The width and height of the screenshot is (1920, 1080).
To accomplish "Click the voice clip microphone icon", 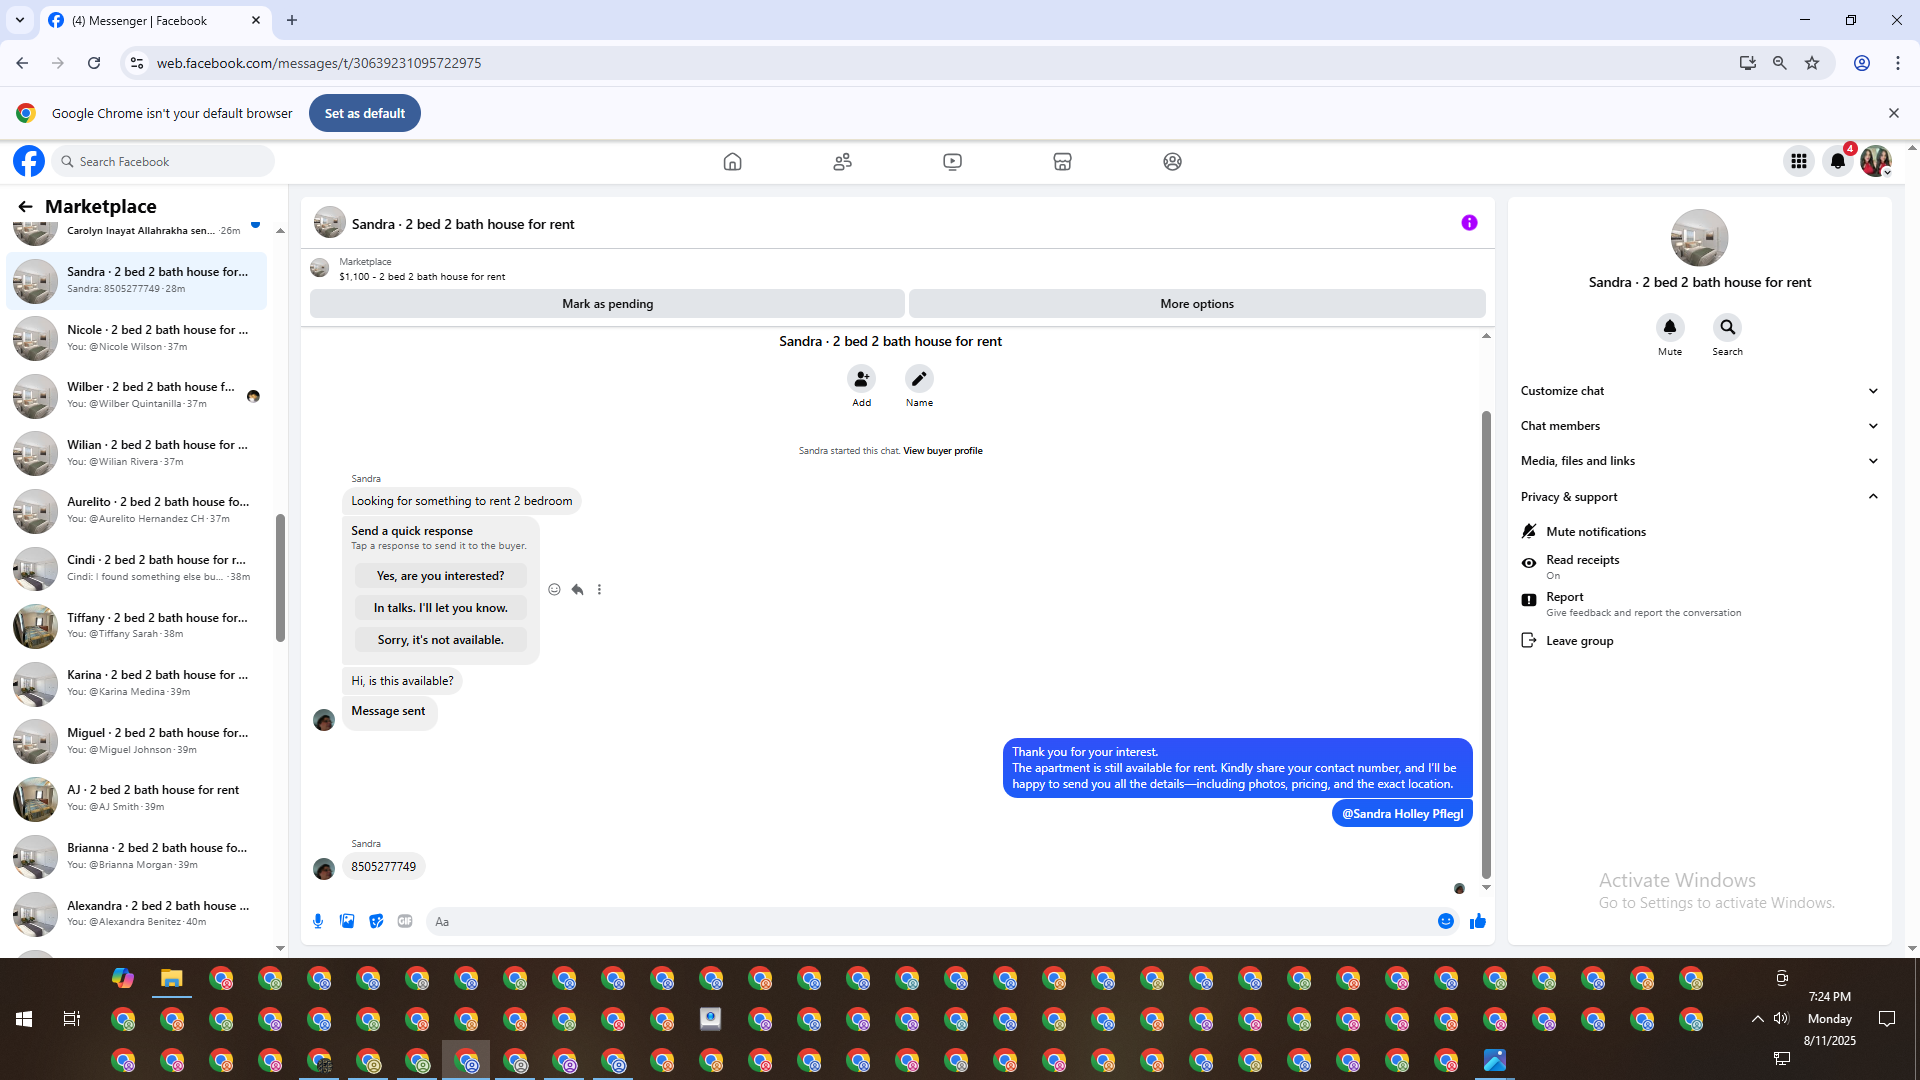I will [x=318, y=921].
